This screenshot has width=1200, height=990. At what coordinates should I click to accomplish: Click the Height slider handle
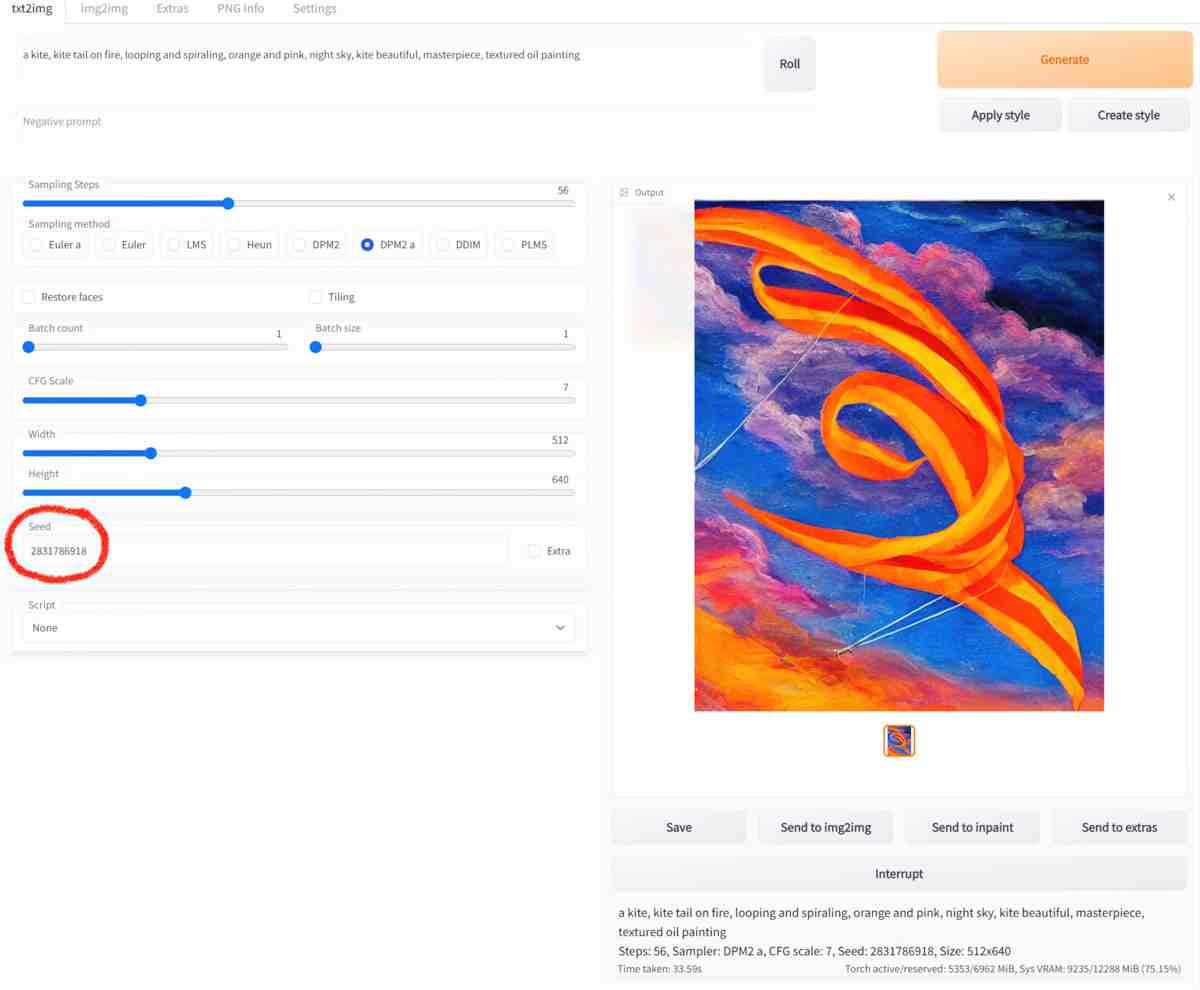coord(186,492)
